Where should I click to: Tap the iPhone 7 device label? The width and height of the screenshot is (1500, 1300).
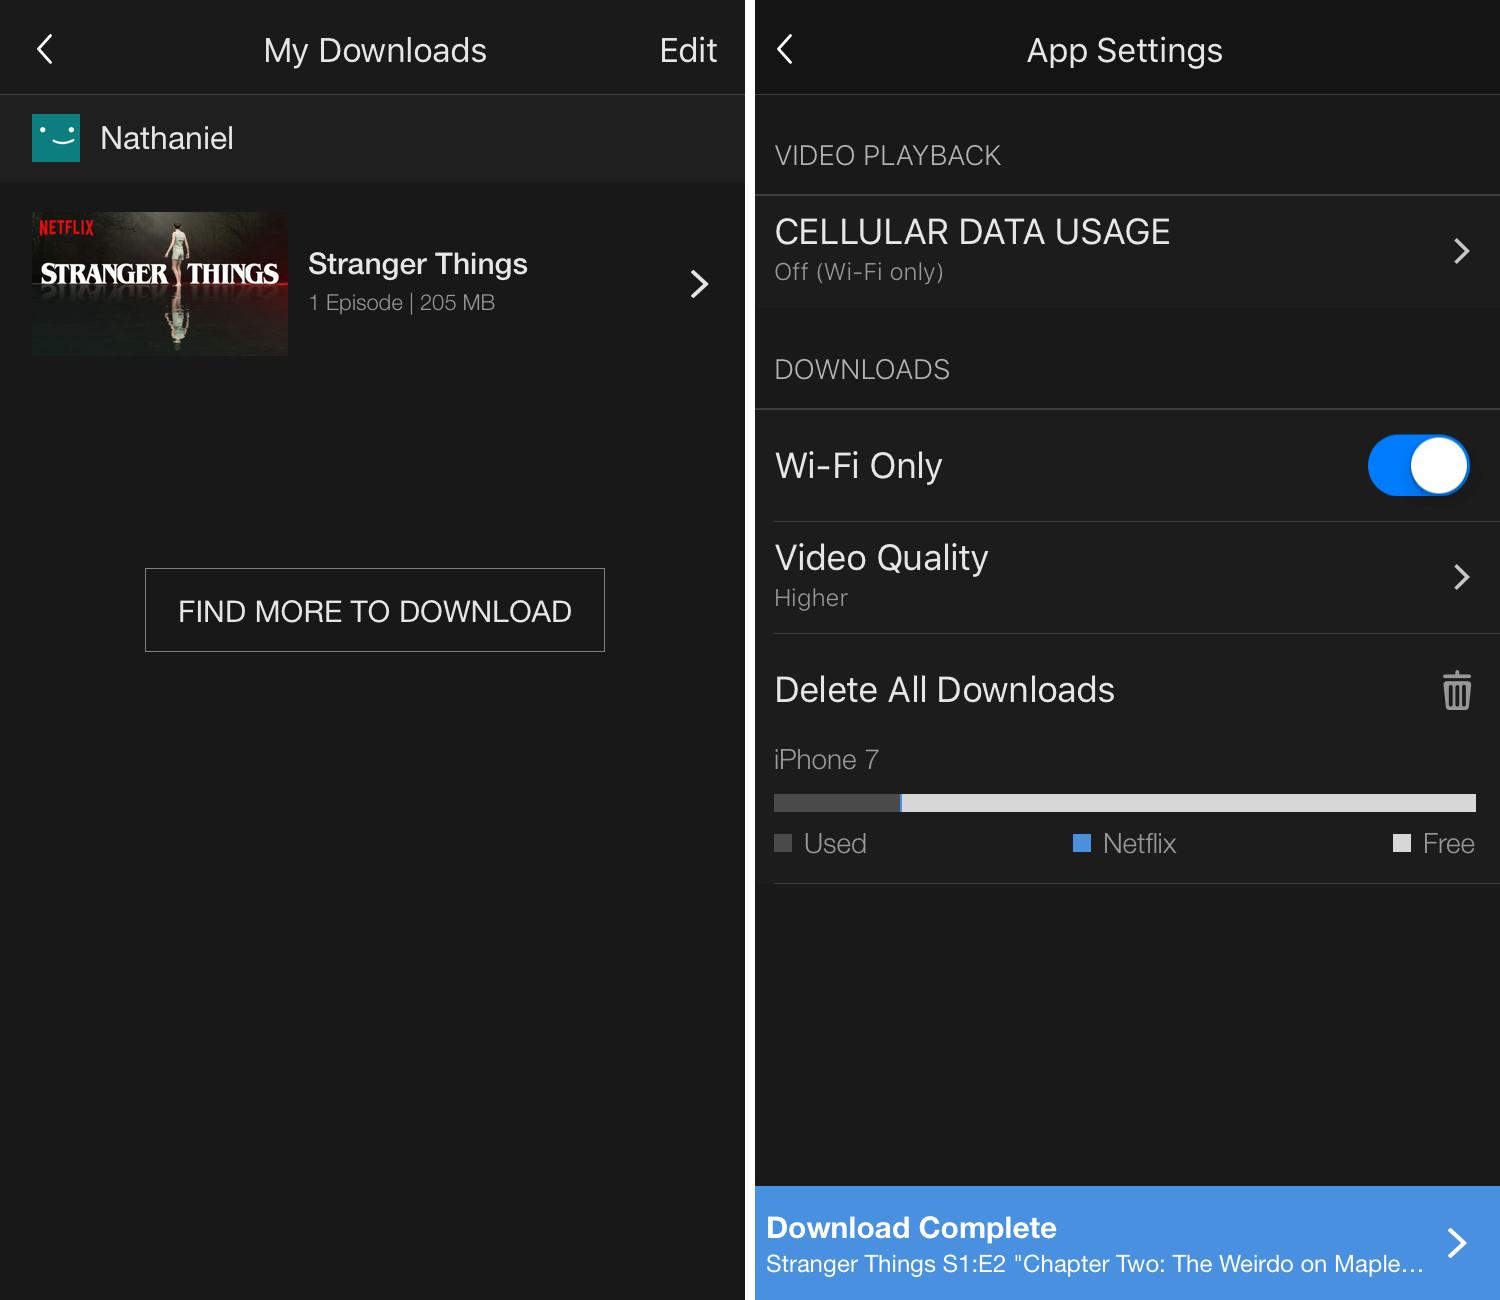[x=826, y=760]
